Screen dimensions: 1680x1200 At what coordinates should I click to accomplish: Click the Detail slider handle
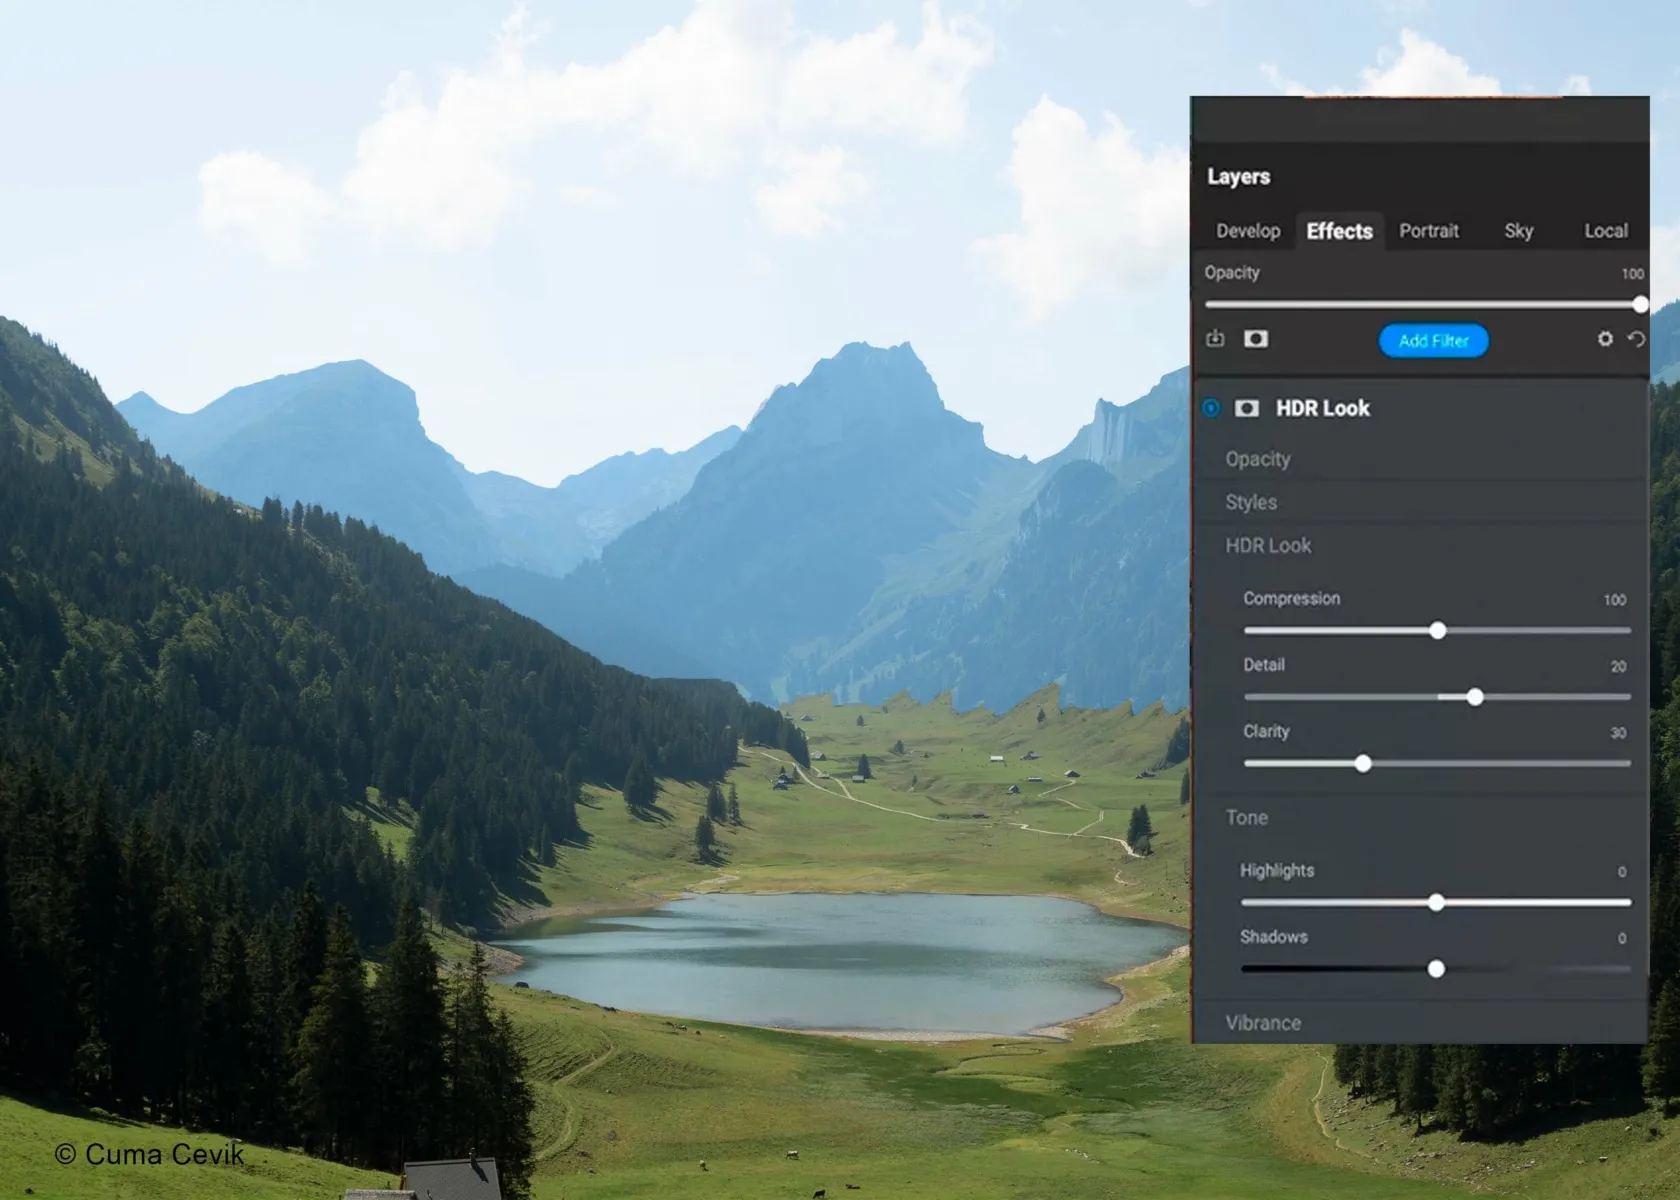(x=1475, y=697)
